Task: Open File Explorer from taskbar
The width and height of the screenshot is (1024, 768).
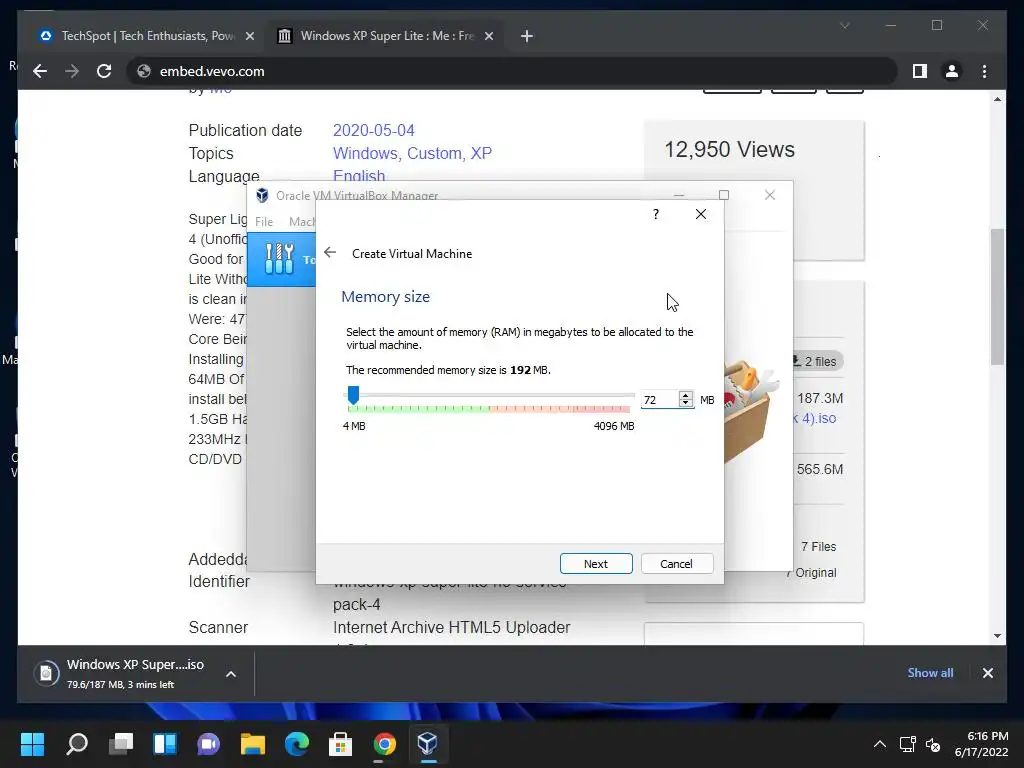Action: pyautogui.click(x=253, y=743)
